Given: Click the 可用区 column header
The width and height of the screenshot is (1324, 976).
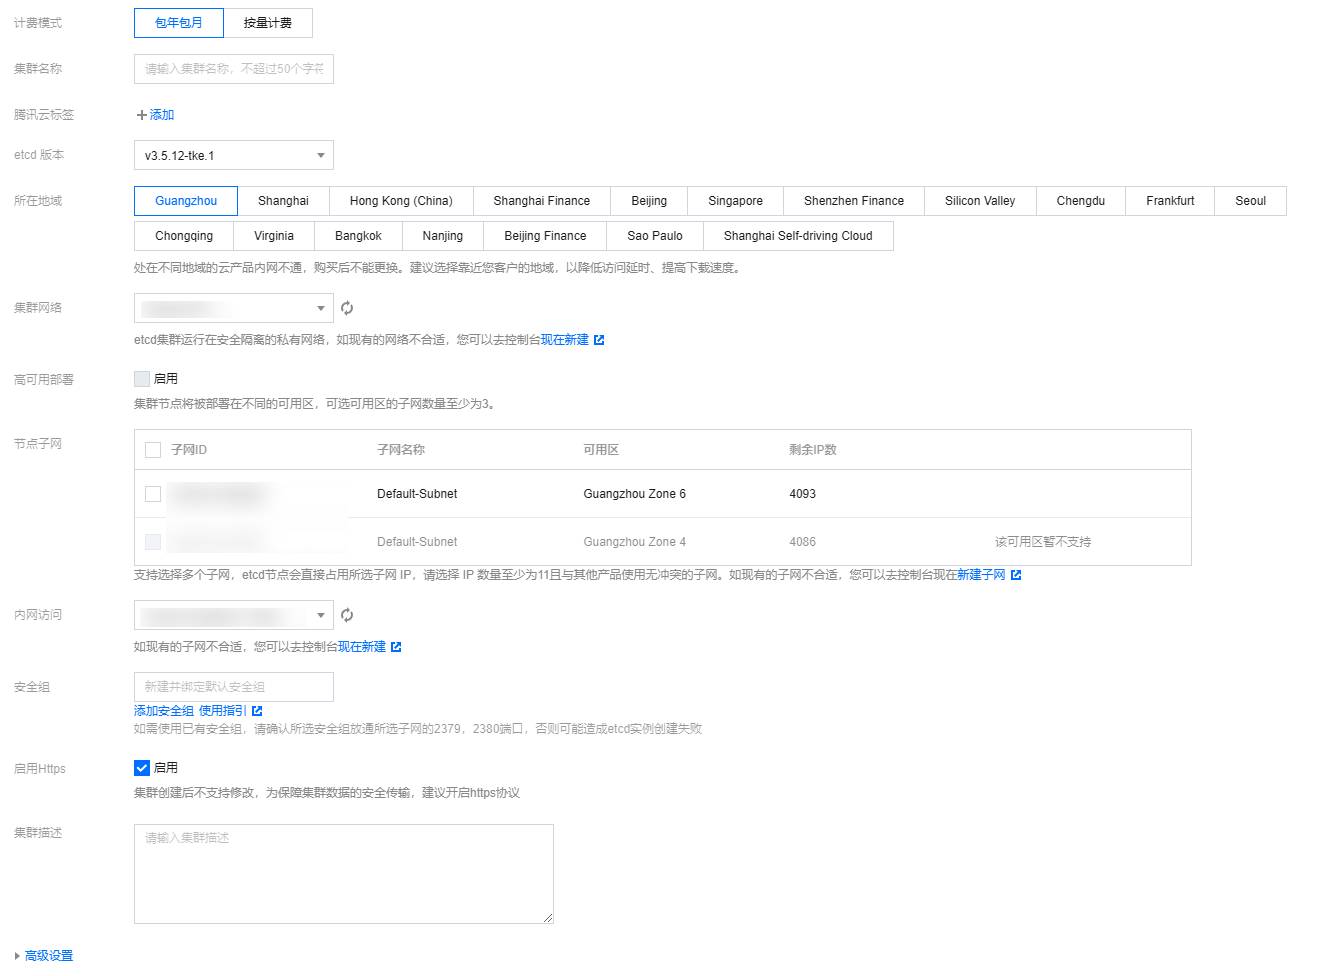Looking at the screenshot, I should [x=601, y=450].
